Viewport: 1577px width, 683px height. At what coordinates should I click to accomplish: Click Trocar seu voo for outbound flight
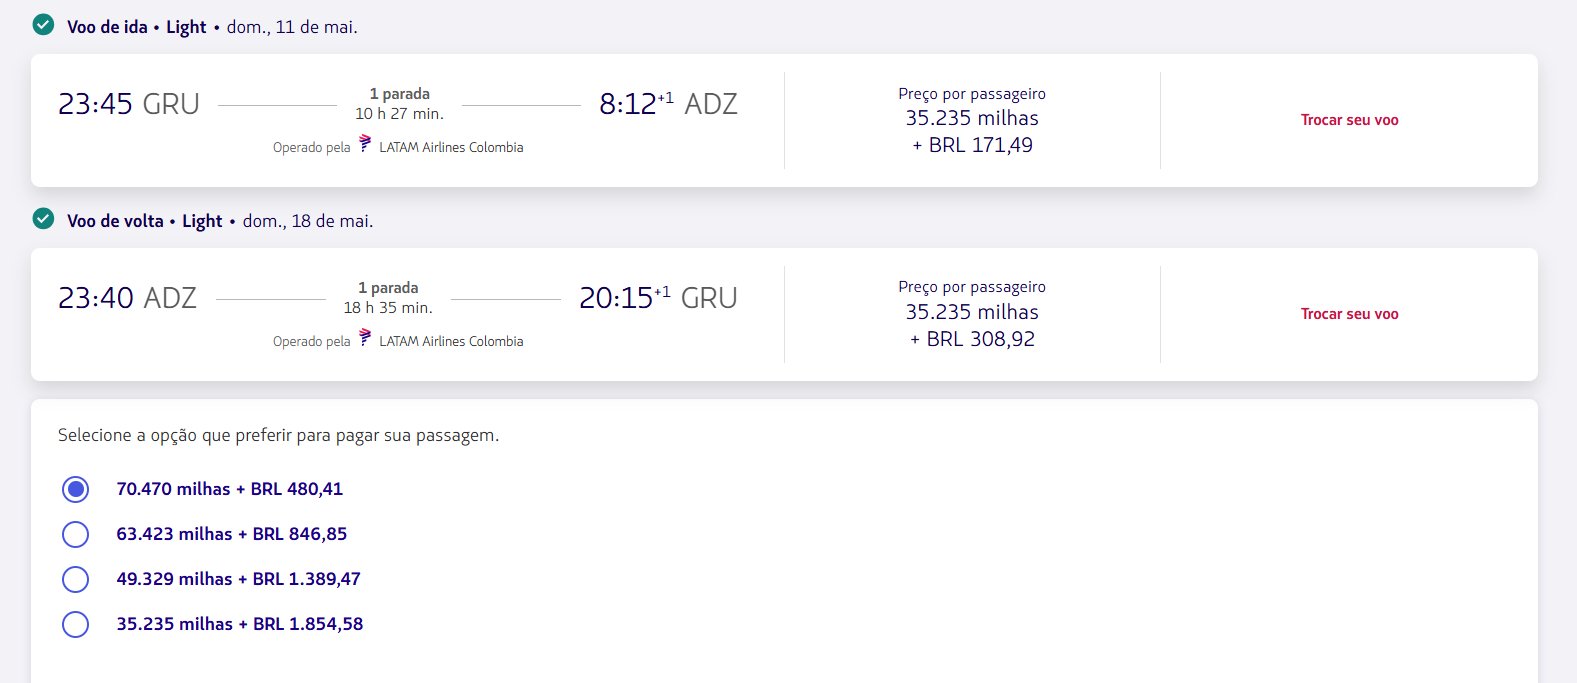point(1349,120)
